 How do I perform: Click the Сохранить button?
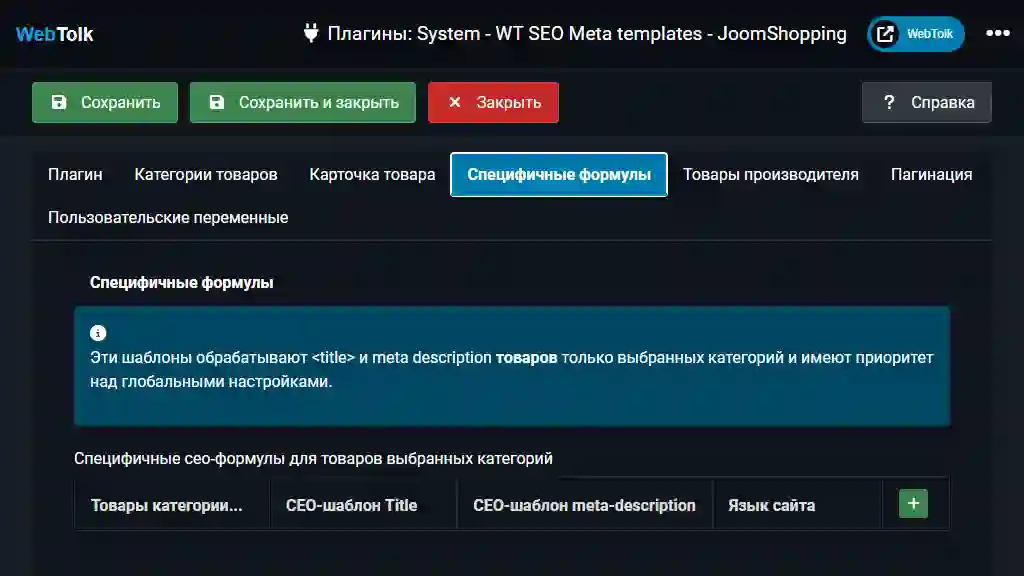coord(105,103)
